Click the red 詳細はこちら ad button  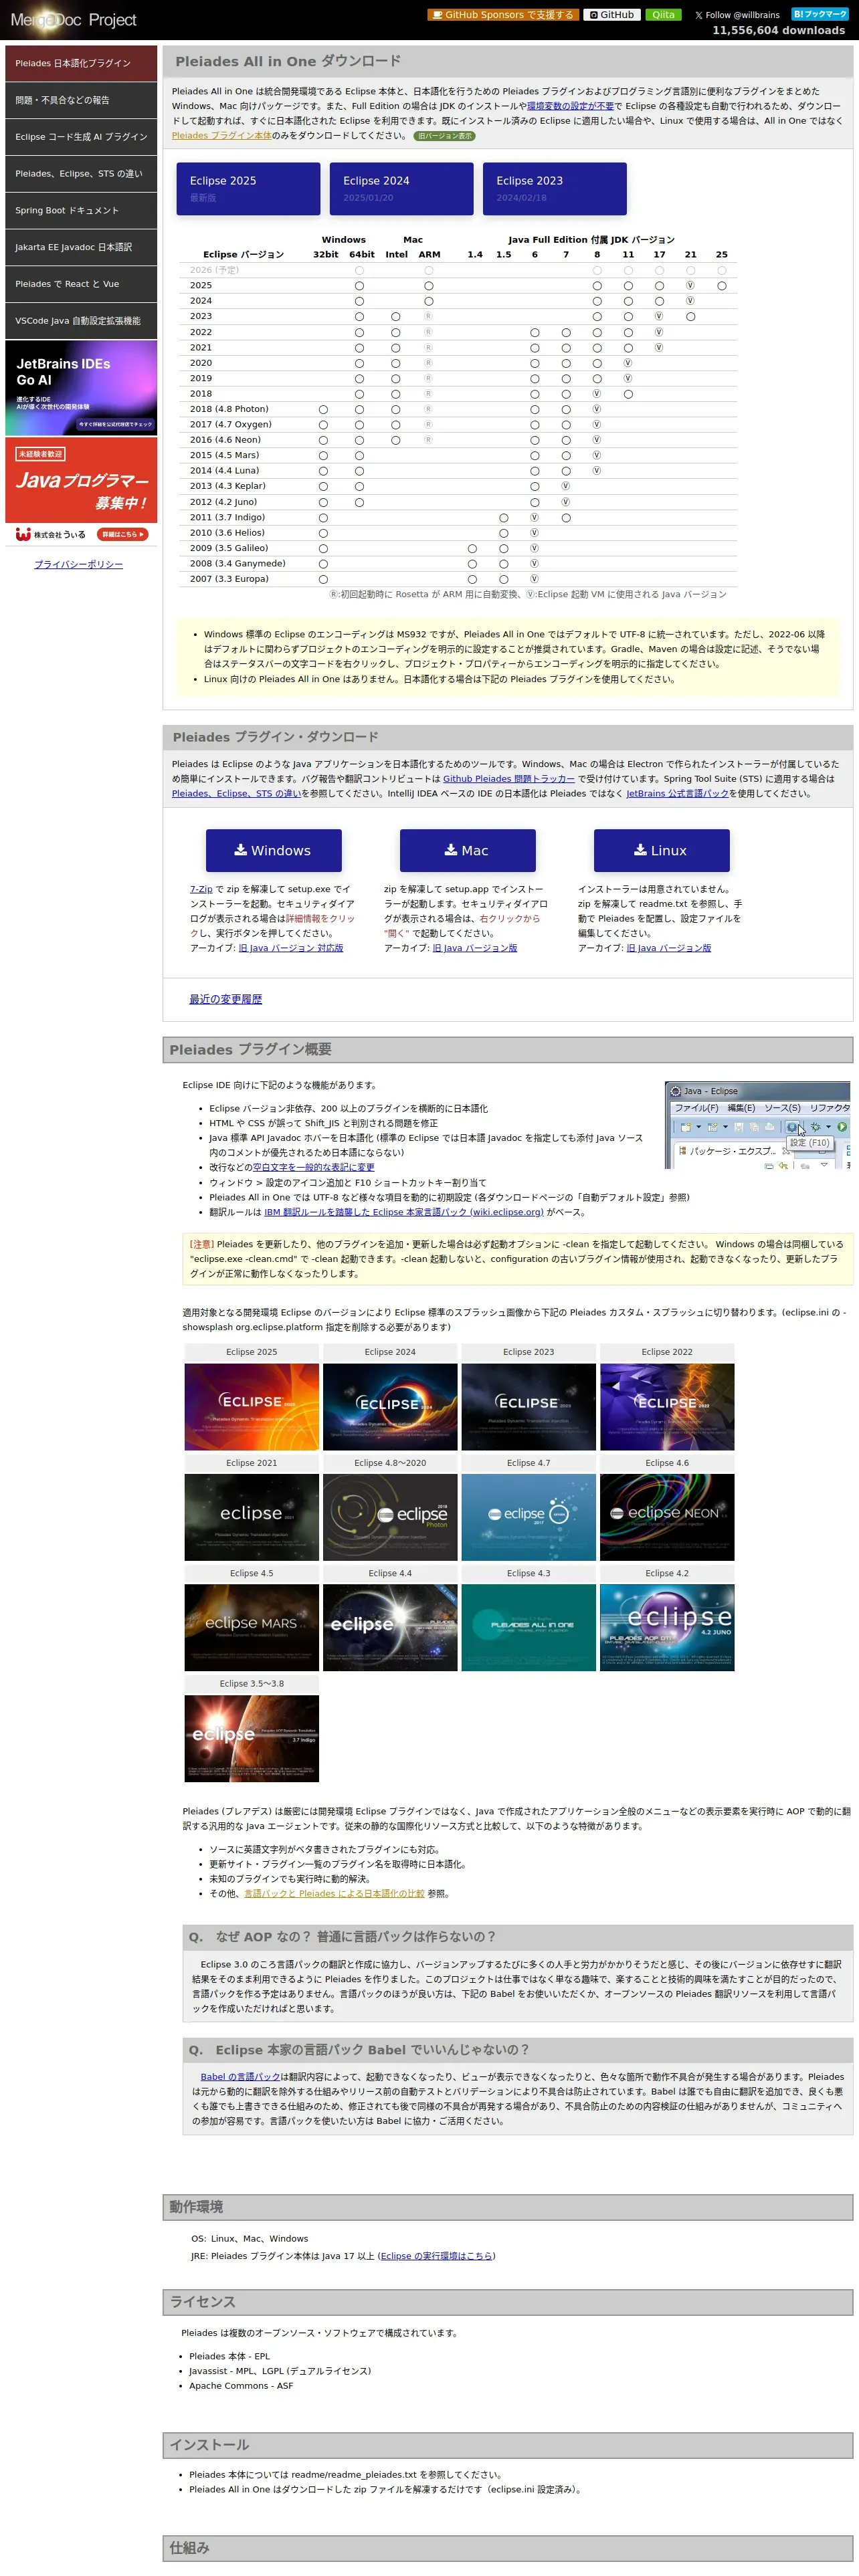(x=123, y=535)
